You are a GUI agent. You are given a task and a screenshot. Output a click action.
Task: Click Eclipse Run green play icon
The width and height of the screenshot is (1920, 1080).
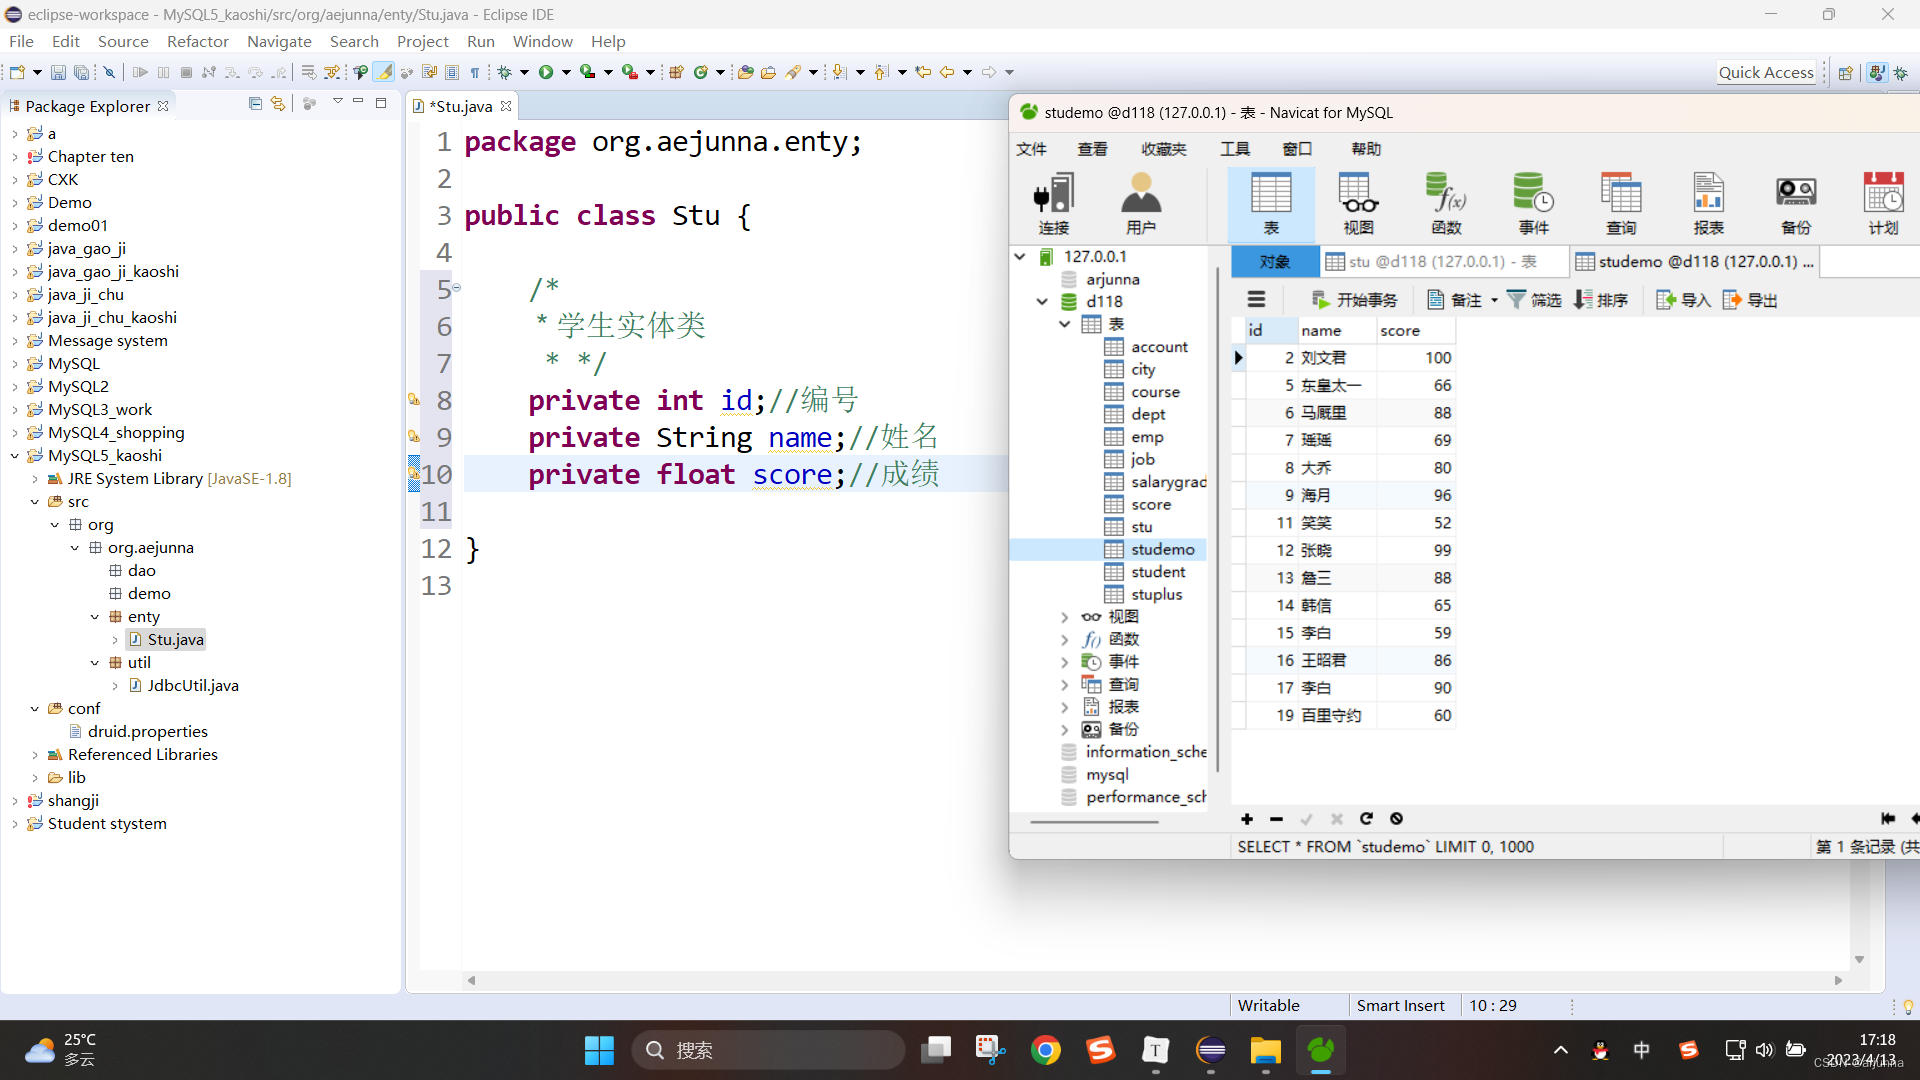pos(546,72)
